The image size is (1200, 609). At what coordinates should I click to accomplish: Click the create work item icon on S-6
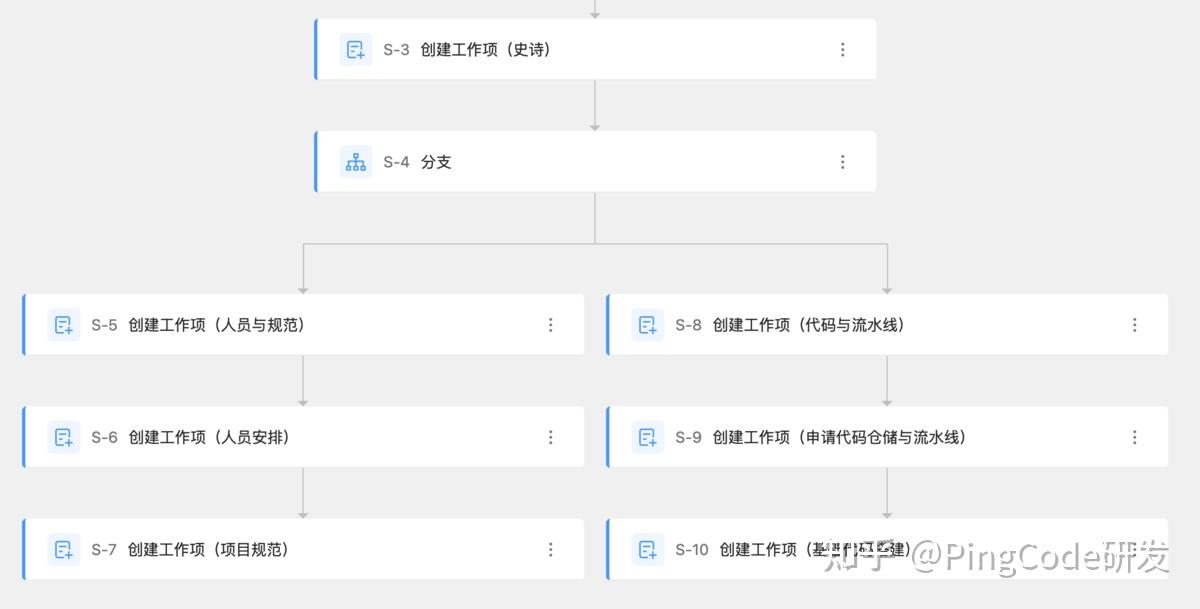(x=62, y=437)
